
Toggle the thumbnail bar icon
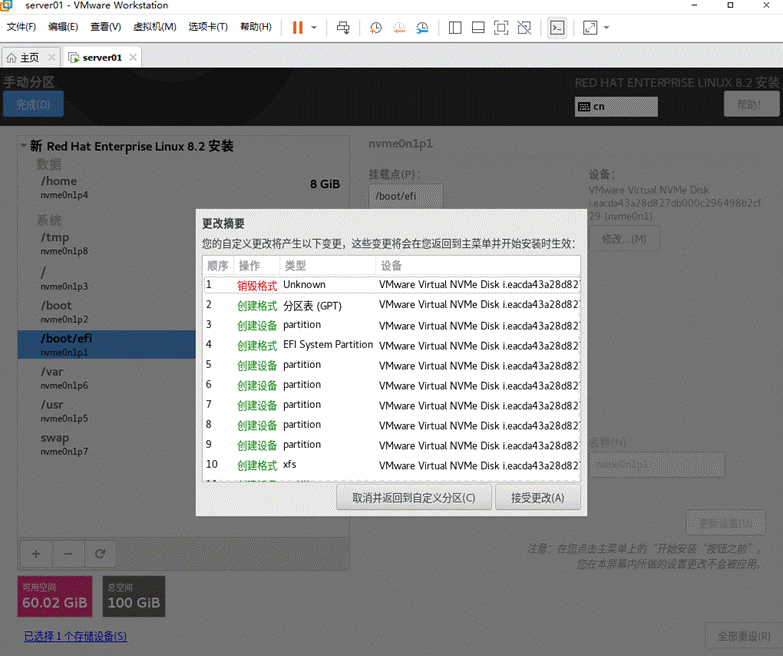pos(478,27)
